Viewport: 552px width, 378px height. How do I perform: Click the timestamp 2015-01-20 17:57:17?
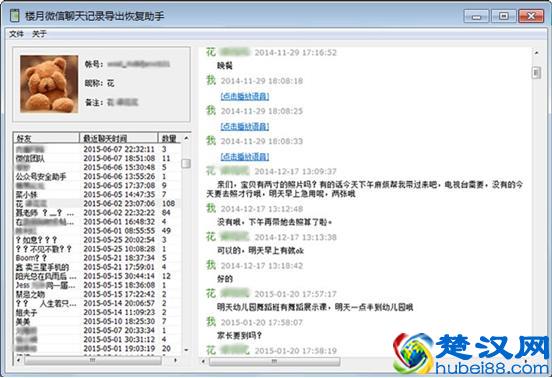pyautogui.click(x=295, y=294)
